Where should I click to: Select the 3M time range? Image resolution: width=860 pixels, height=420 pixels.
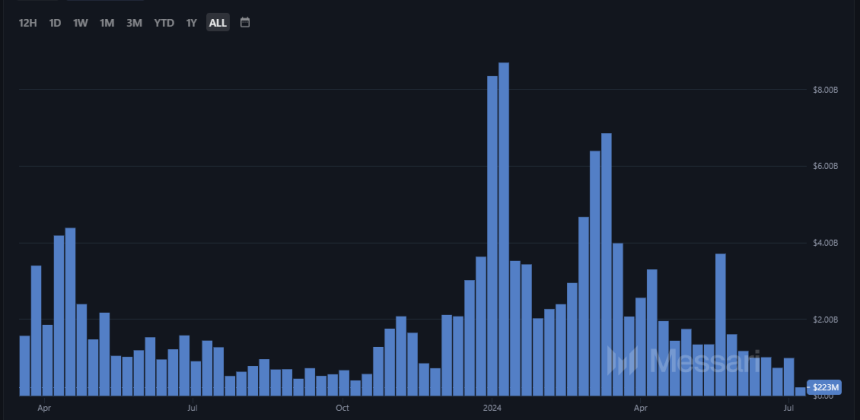tap(134, 23)
